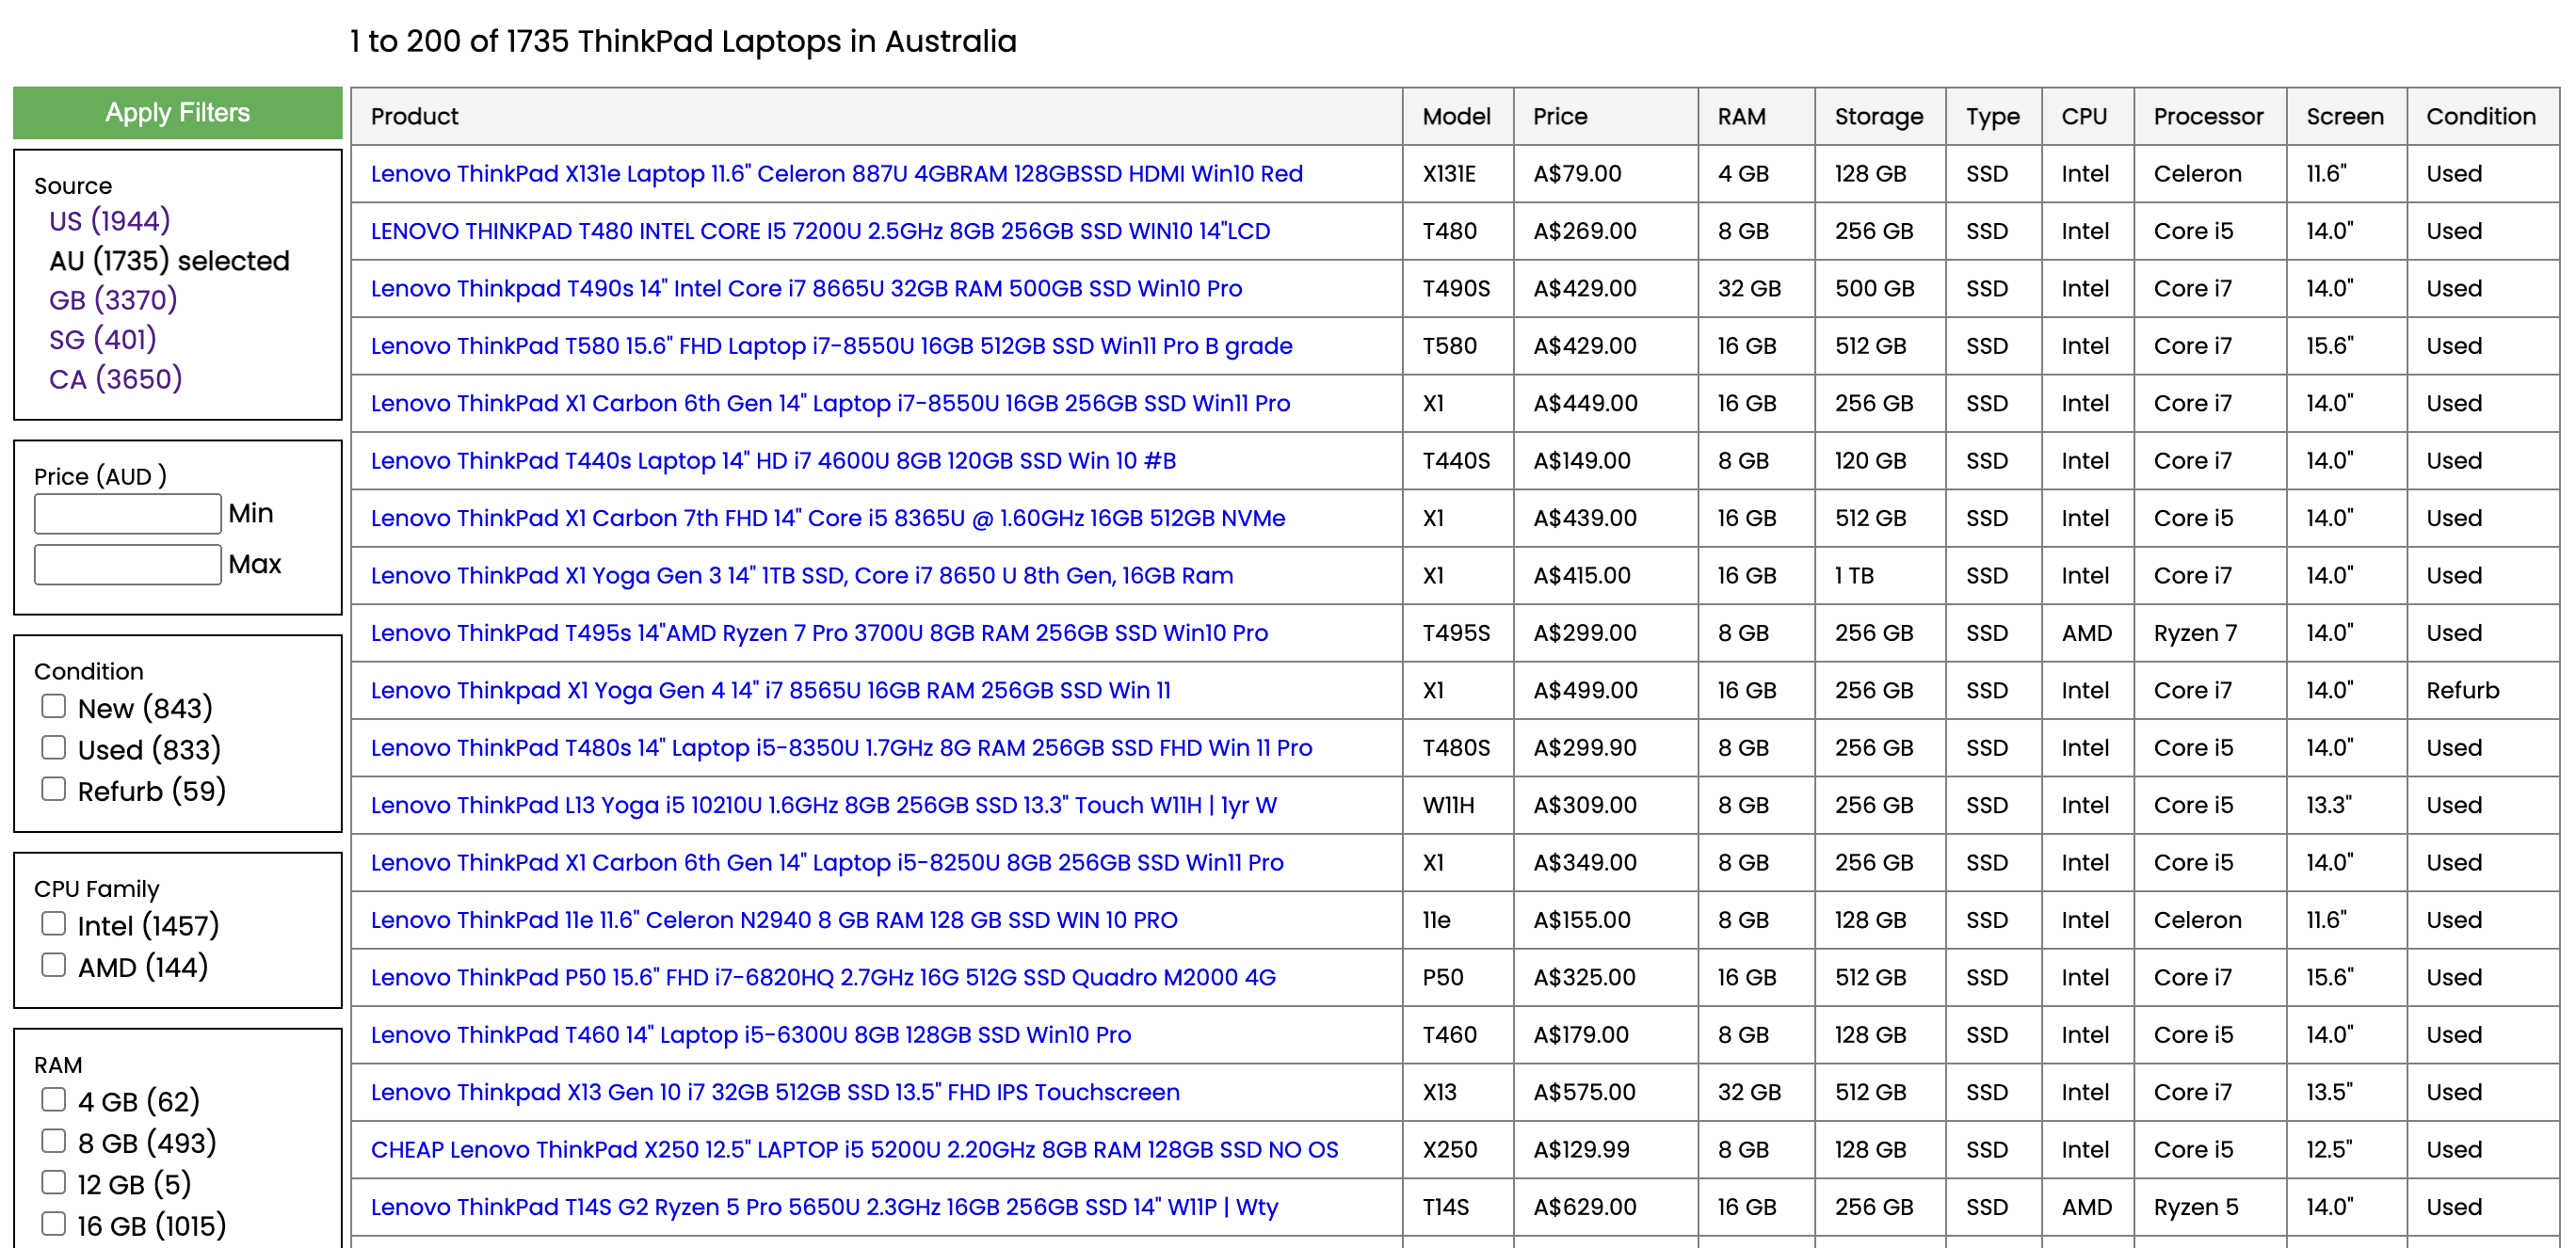Open the CA (3650) source listing
This screenshot has width=2576, height=1248.
click(115, 379)
